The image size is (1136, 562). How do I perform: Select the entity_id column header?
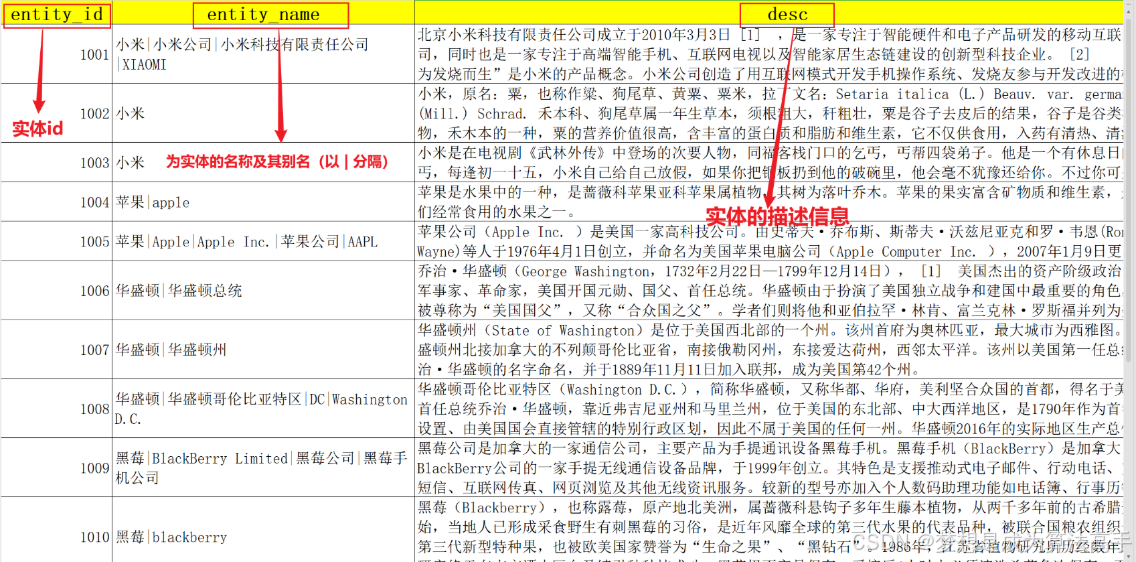coord(57,14)
